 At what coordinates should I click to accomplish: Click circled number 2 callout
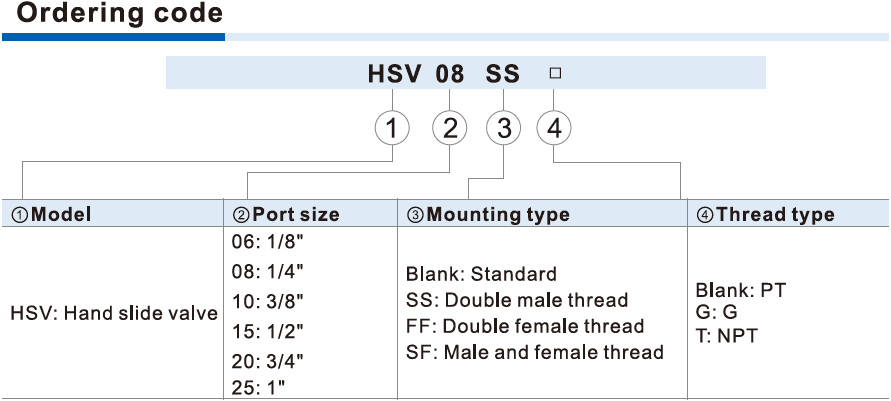pos(449,128)
